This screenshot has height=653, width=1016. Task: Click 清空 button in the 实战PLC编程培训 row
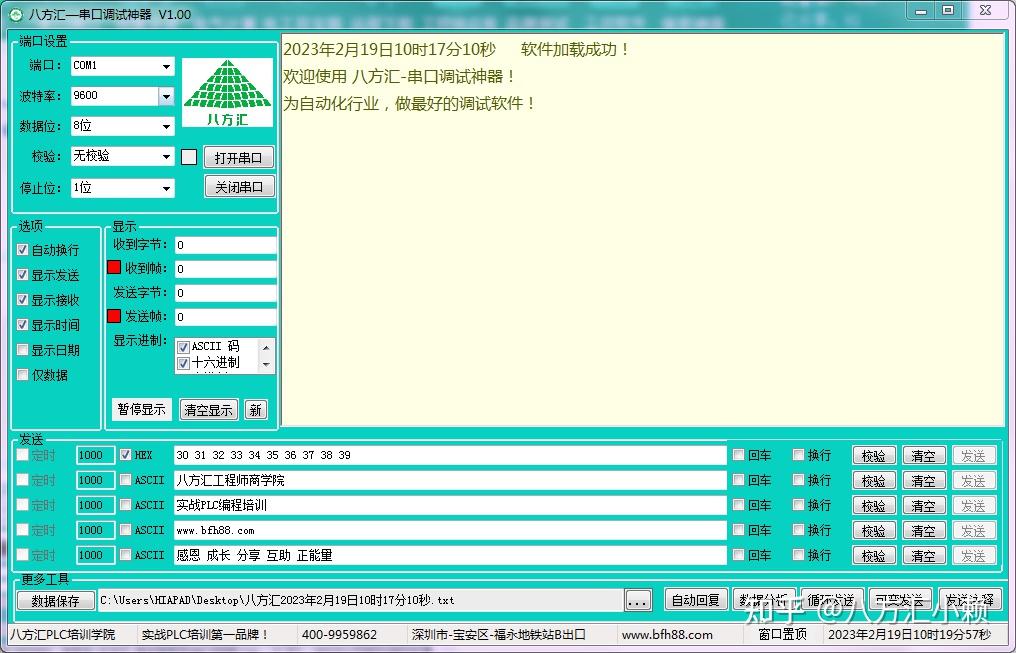[923, 506]
